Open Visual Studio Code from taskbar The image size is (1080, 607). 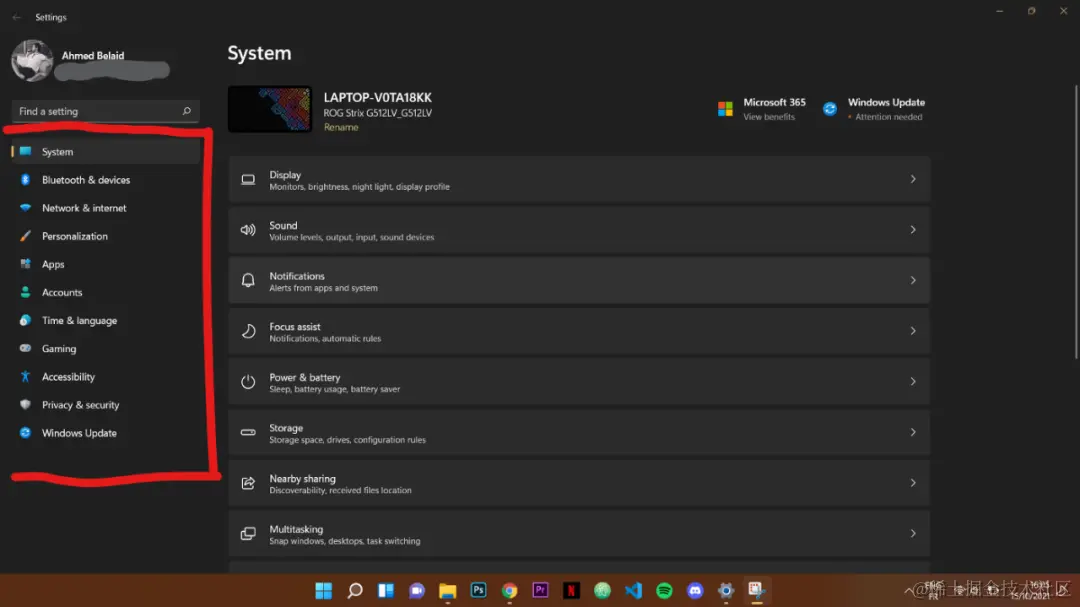(634, 590)
